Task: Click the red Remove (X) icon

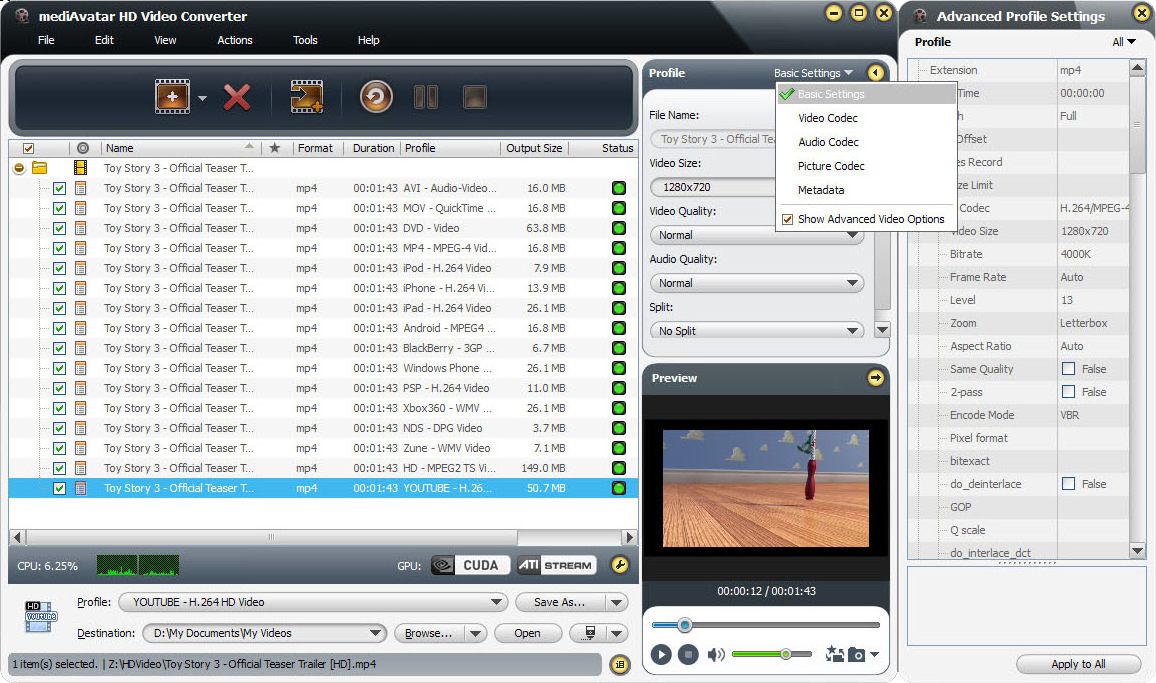Action: (237, 97)
